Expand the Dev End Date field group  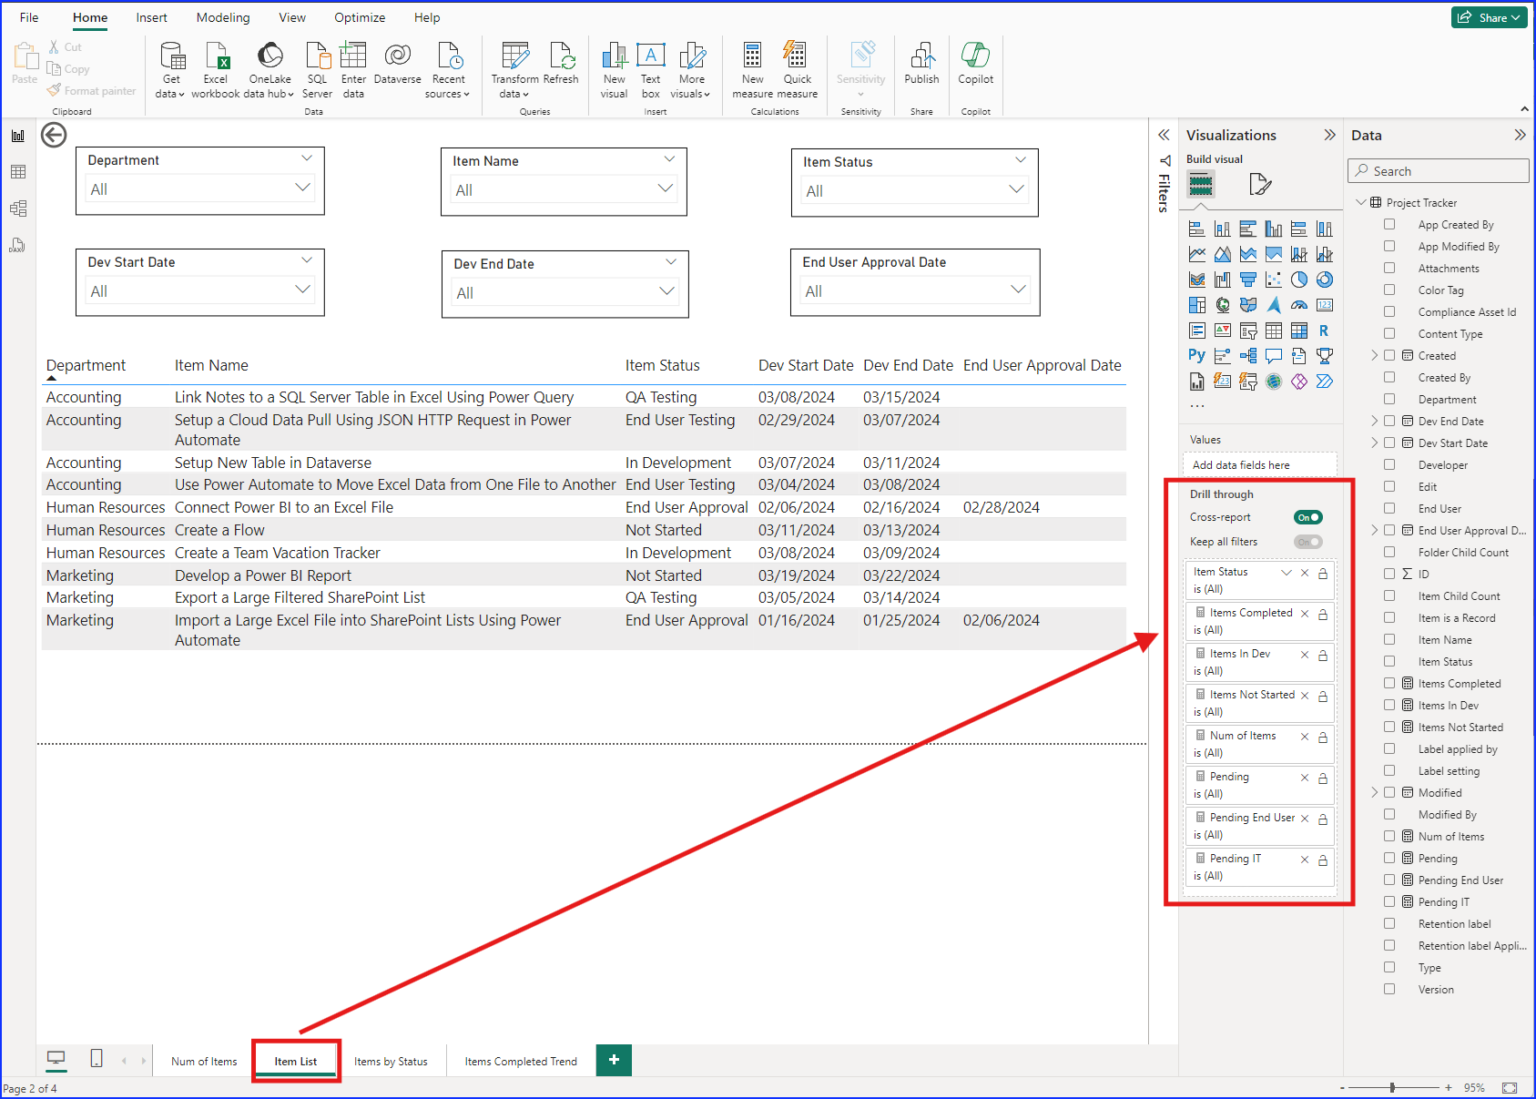(x=1374, y=421)
